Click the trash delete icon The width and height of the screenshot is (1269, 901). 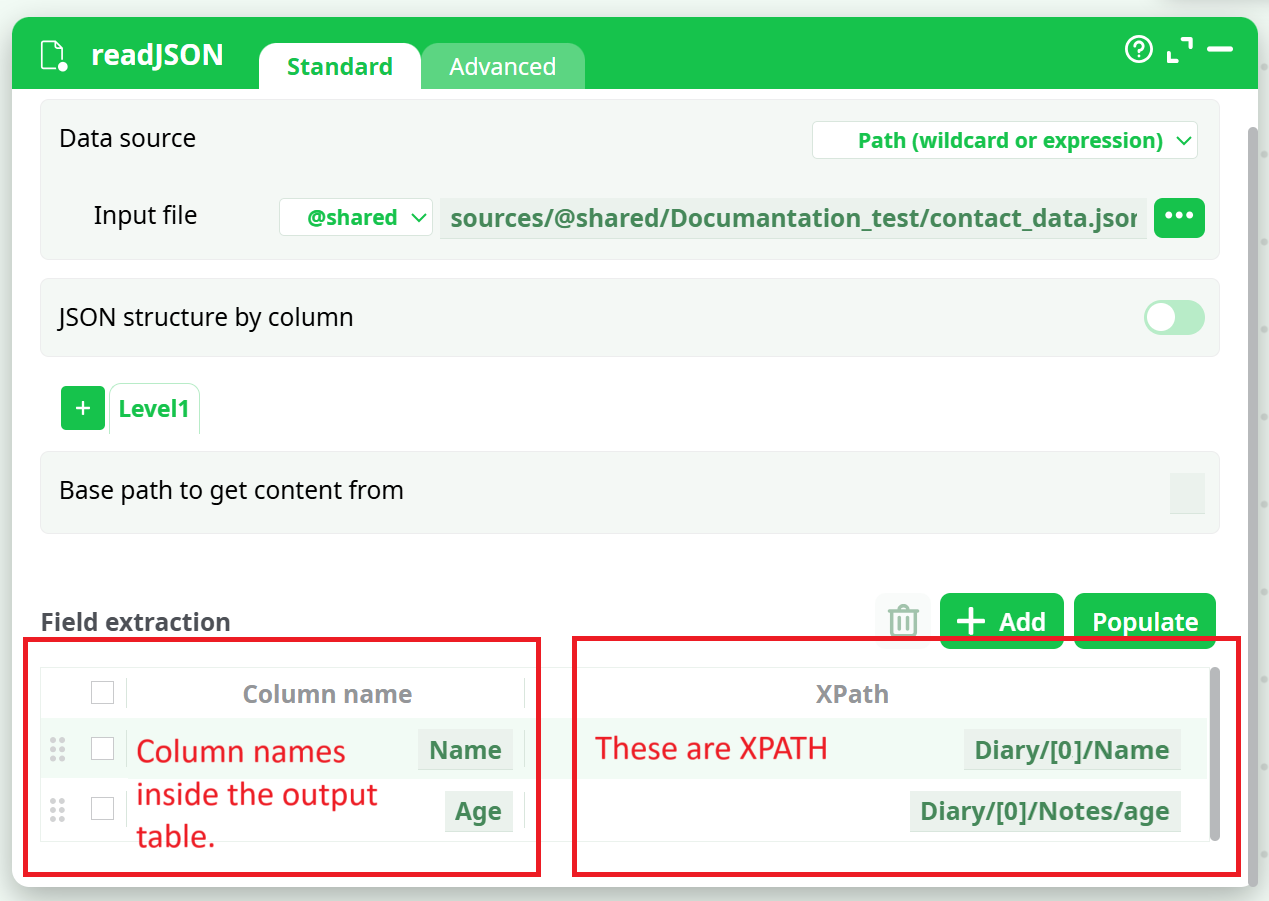tap(903, 621)
